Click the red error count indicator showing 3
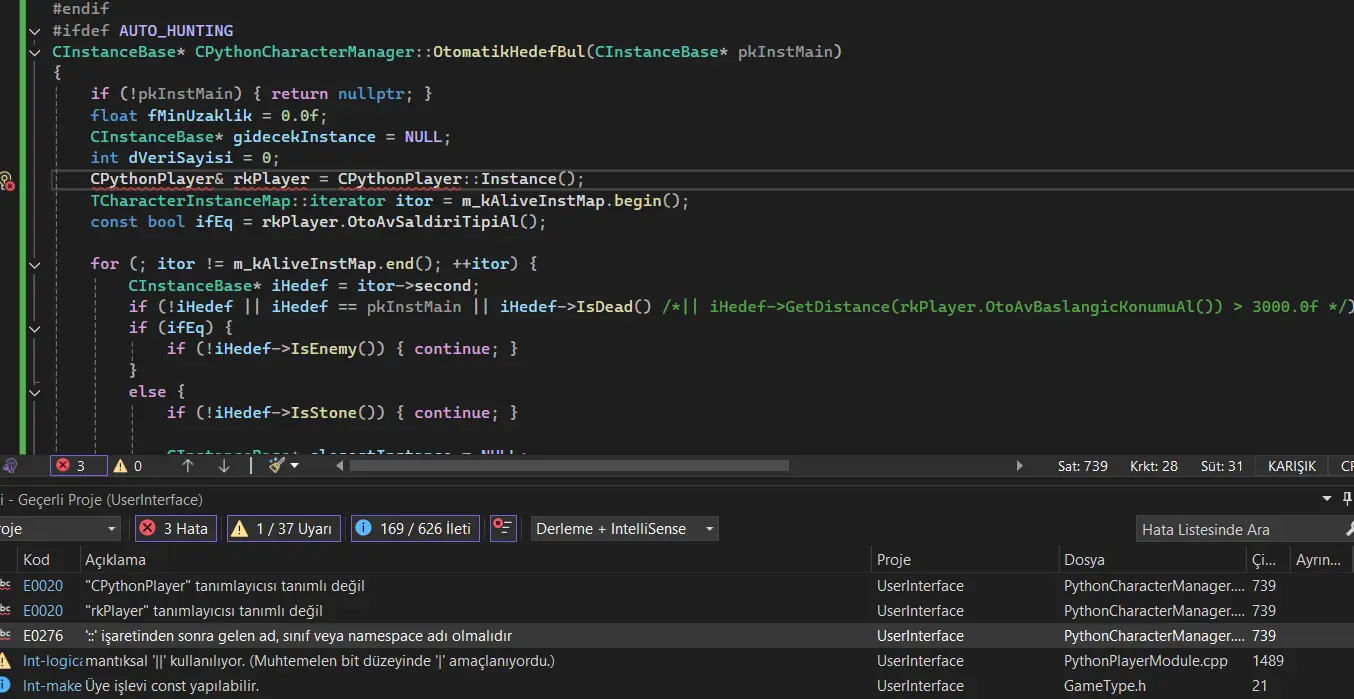Screen dimensions: 1354x699 click(x=69, y=466)
